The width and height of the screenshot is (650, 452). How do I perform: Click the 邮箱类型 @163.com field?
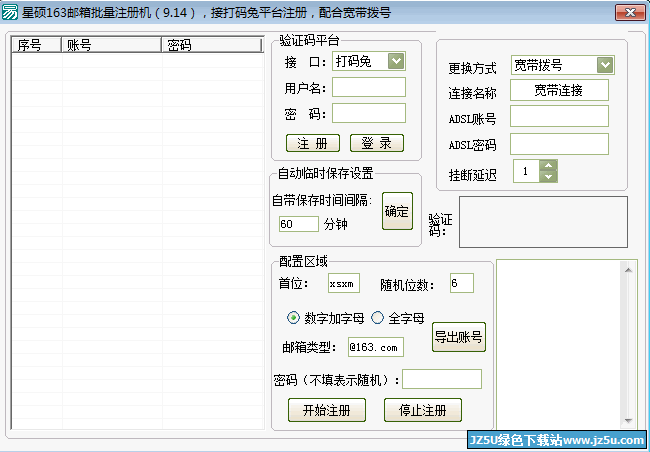pos(376,347)
